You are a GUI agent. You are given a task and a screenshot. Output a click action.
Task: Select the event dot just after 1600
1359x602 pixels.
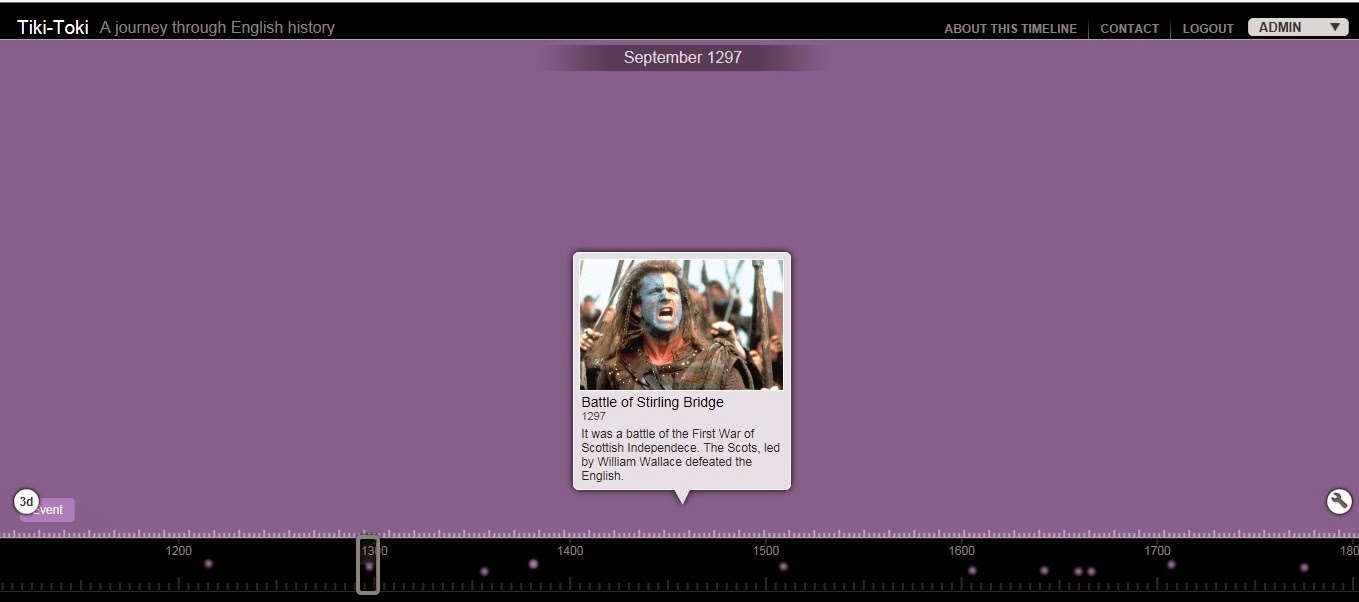point(972,570)
